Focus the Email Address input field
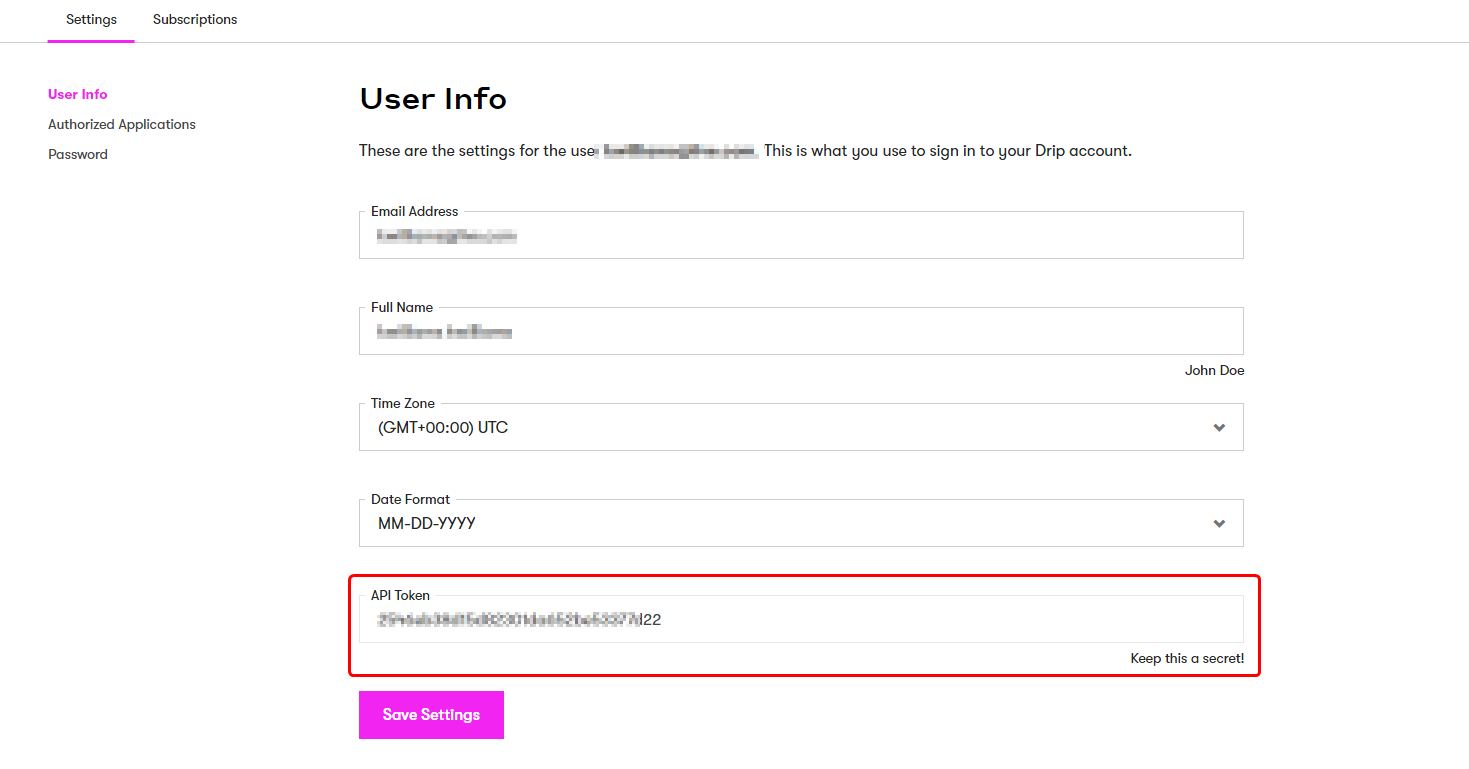The image size is (1469, 769). click(800, 236)
